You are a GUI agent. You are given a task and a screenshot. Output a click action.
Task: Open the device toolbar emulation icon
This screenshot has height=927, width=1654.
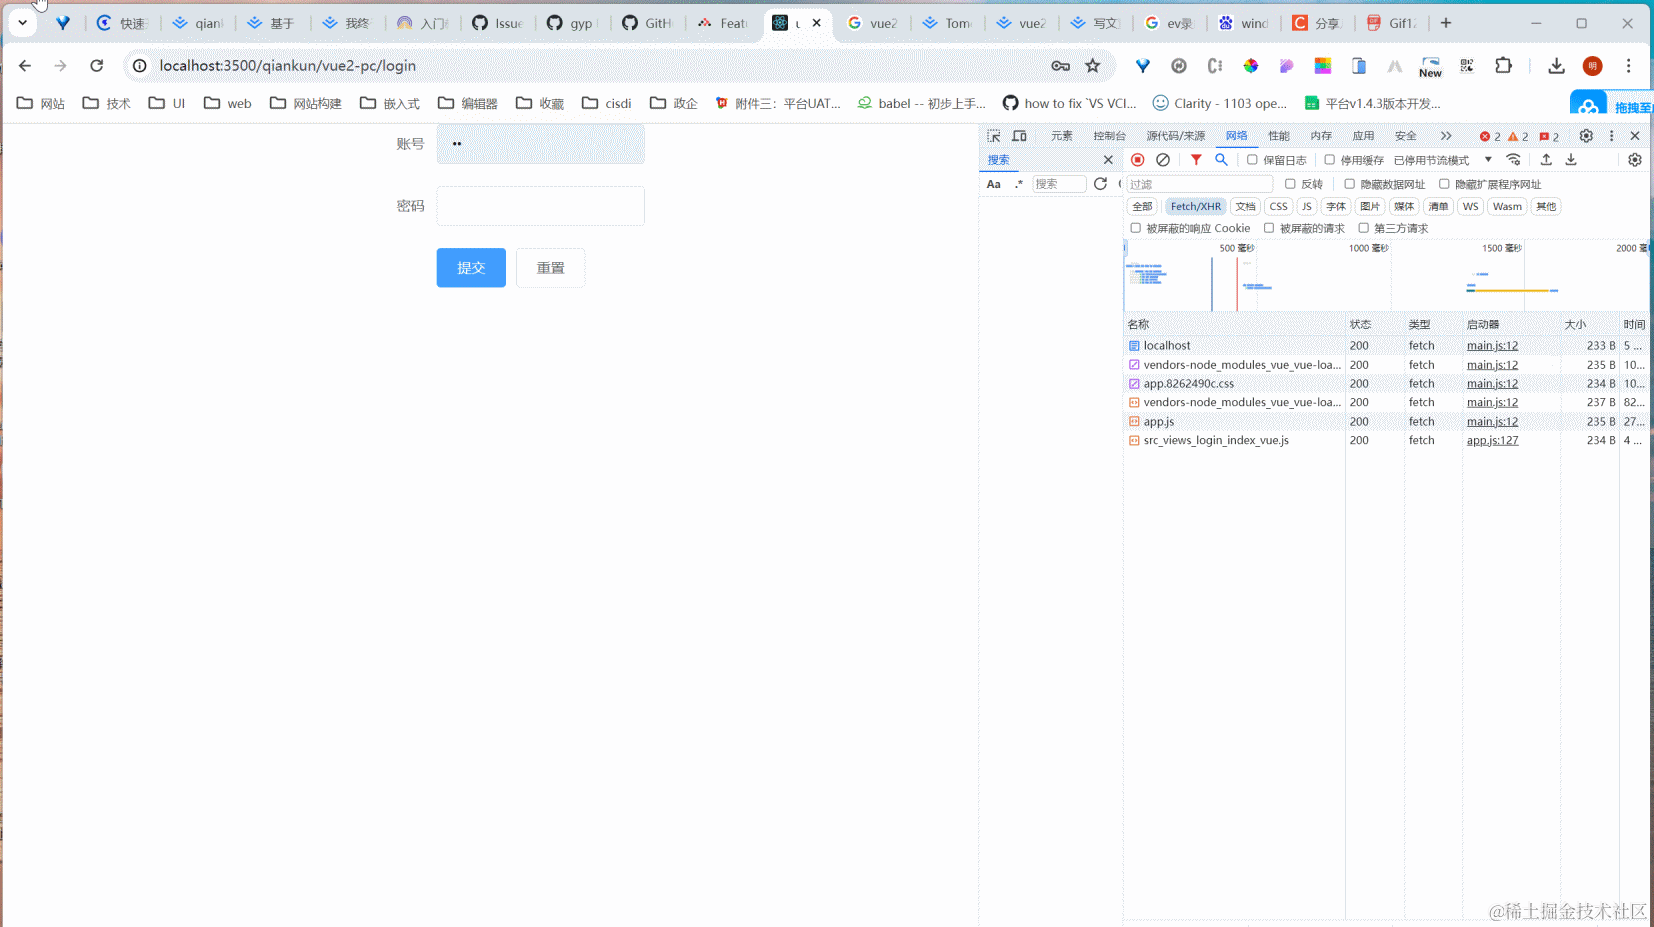[x=1021, y=135]
